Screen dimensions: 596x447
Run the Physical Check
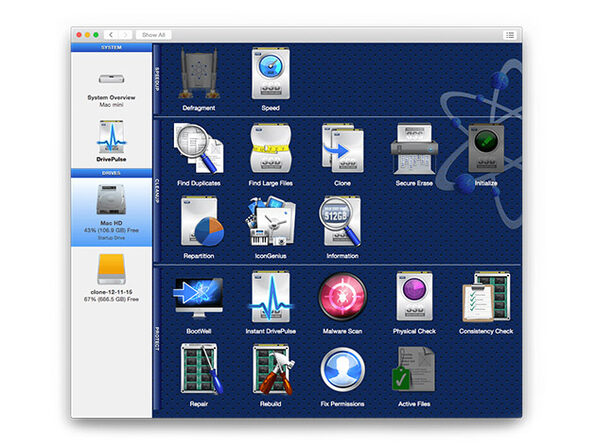414,303
